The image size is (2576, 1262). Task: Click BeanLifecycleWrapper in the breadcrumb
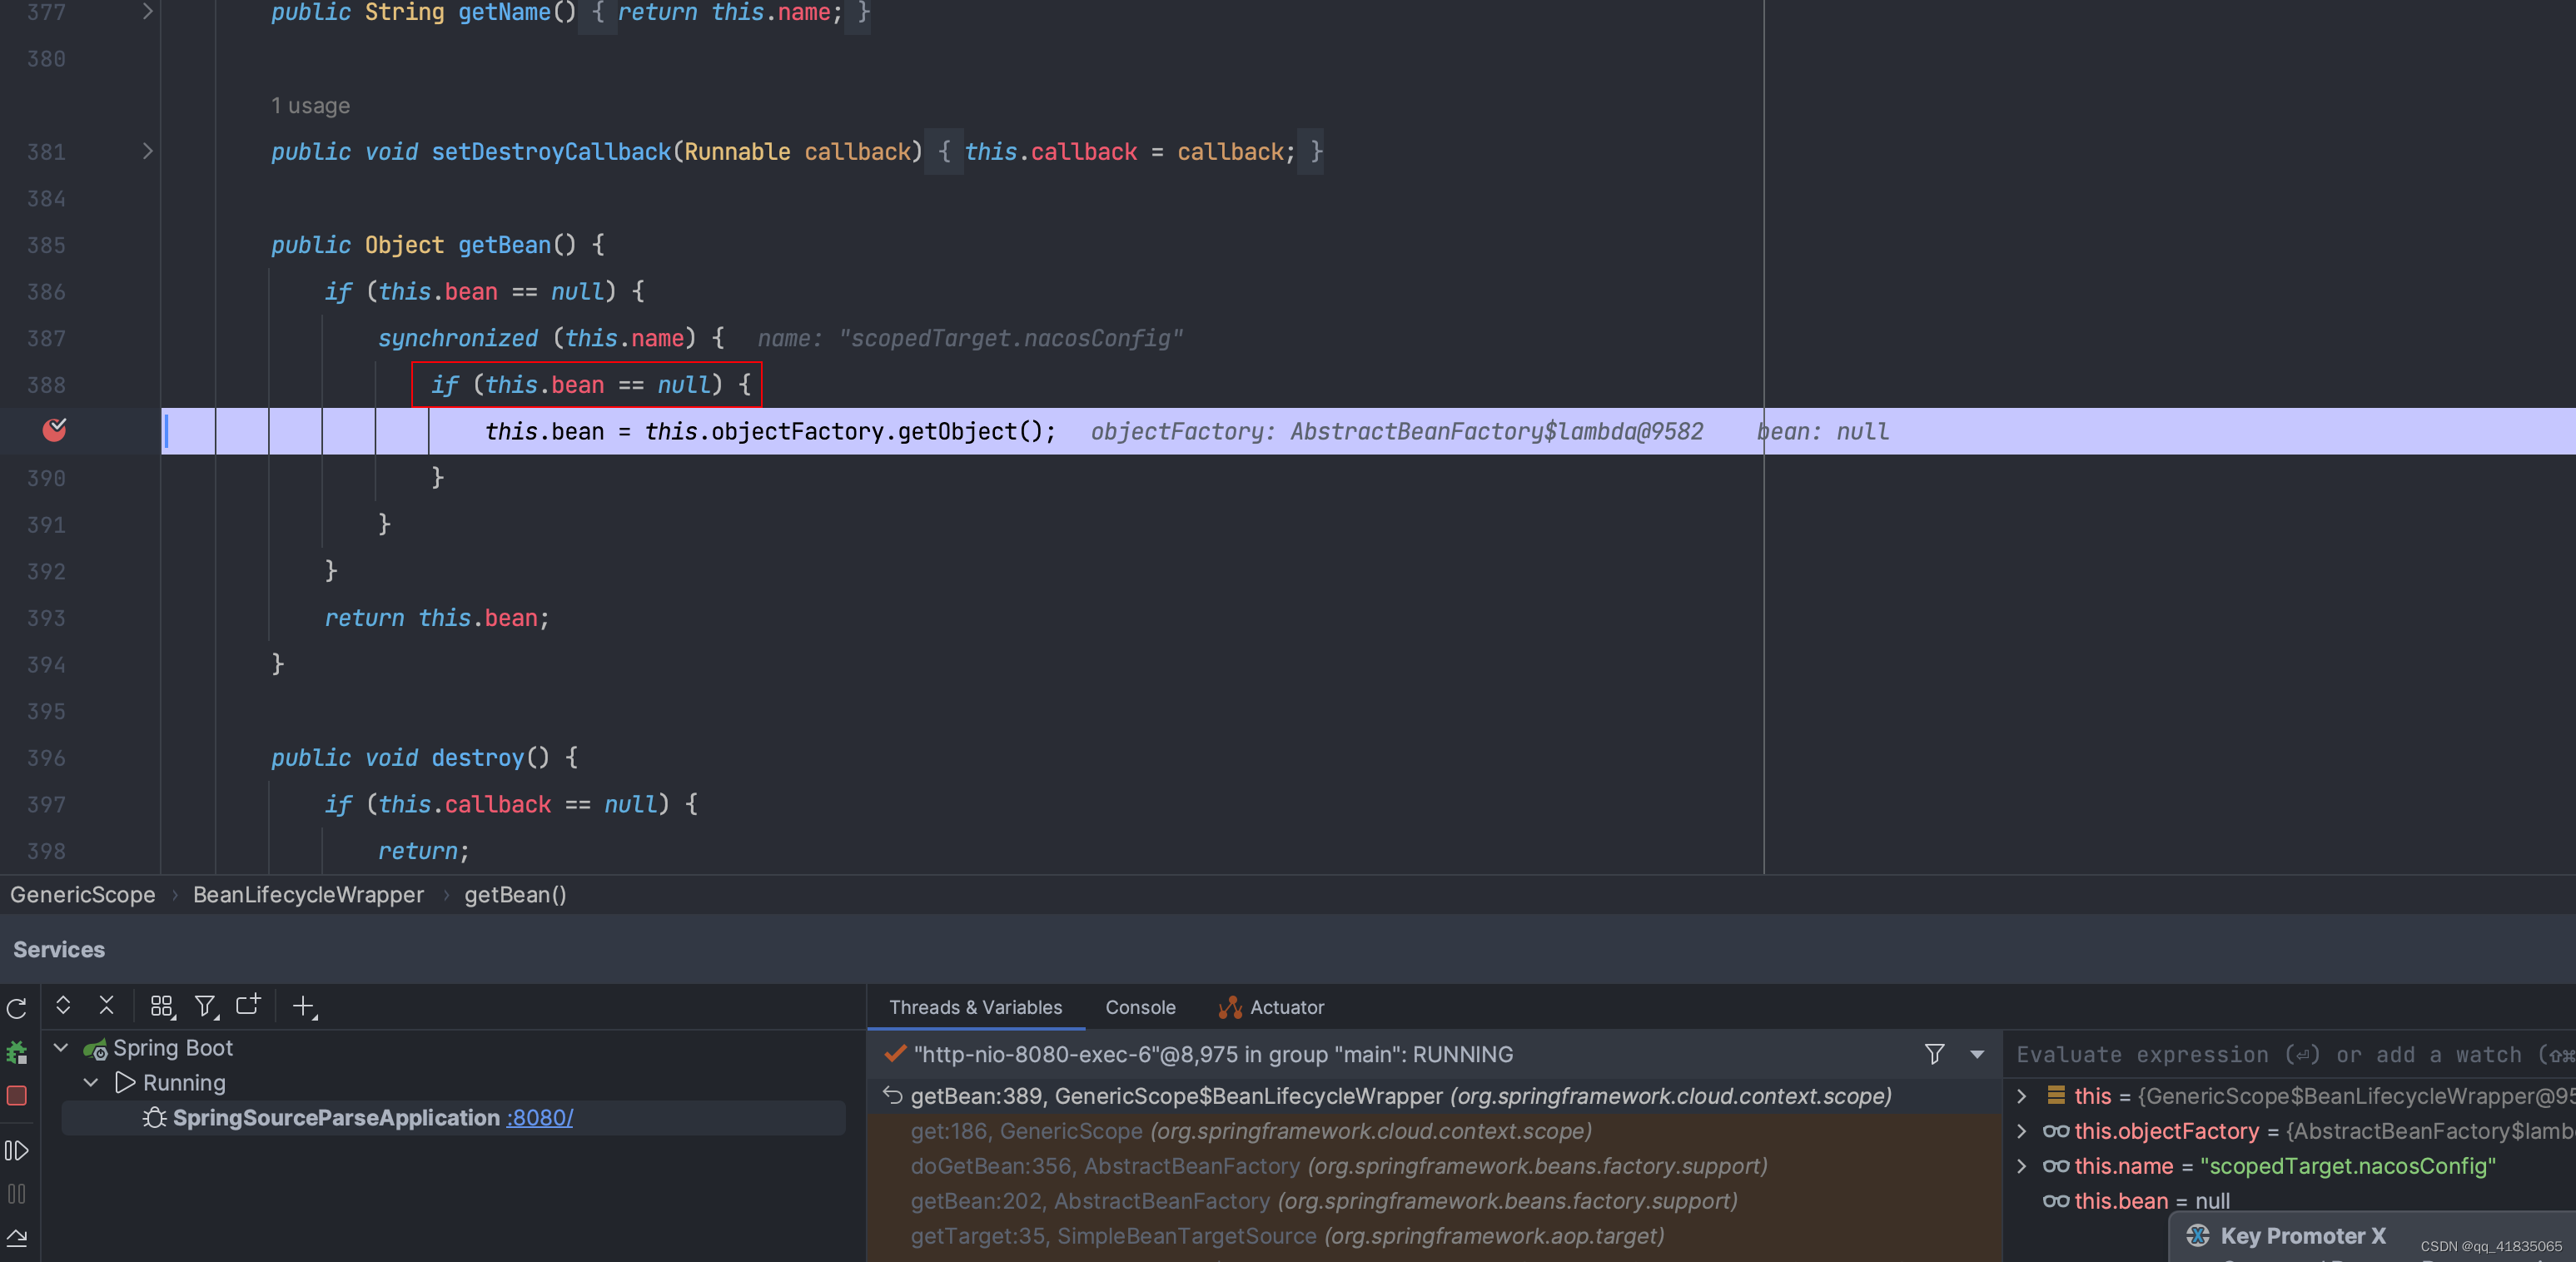pos(308,895)
